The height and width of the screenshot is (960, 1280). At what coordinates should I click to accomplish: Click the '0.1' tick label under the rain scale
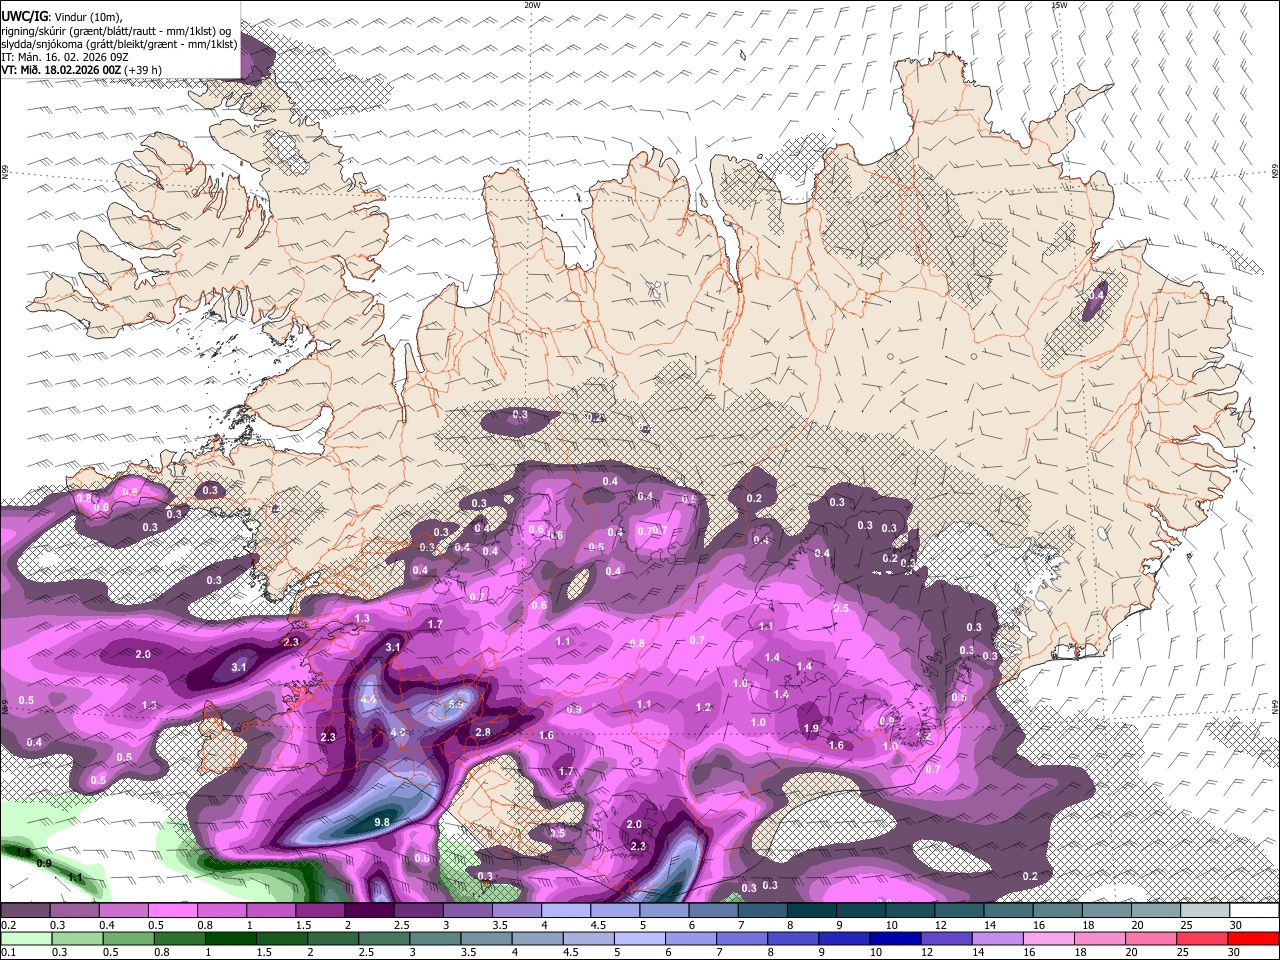click(9, 953)
